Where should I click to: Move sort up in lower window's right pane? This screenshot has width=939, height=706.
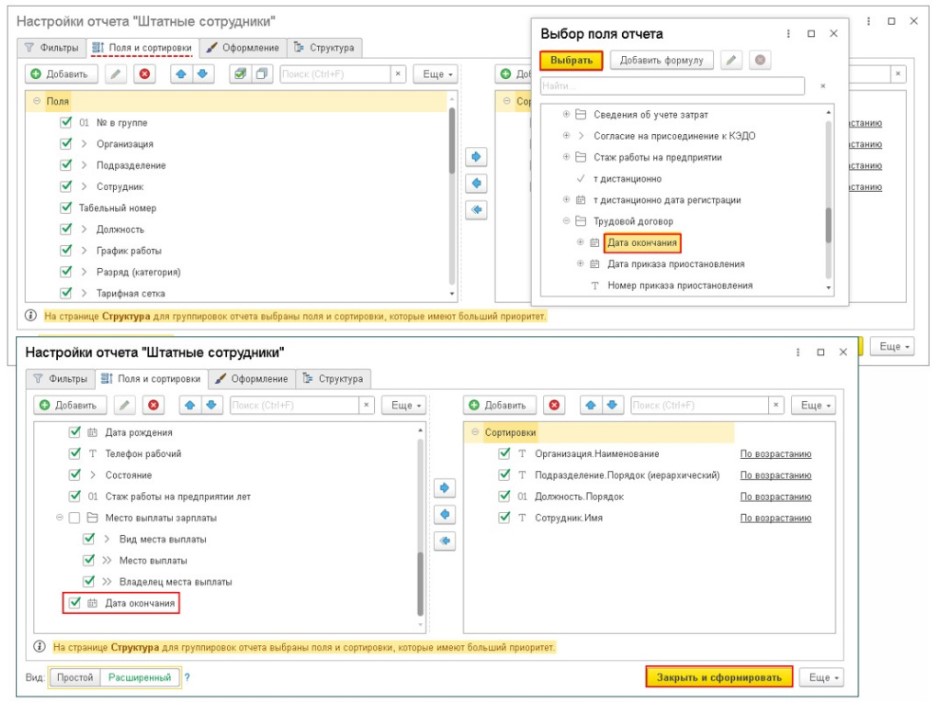click(x=590, y=405)
